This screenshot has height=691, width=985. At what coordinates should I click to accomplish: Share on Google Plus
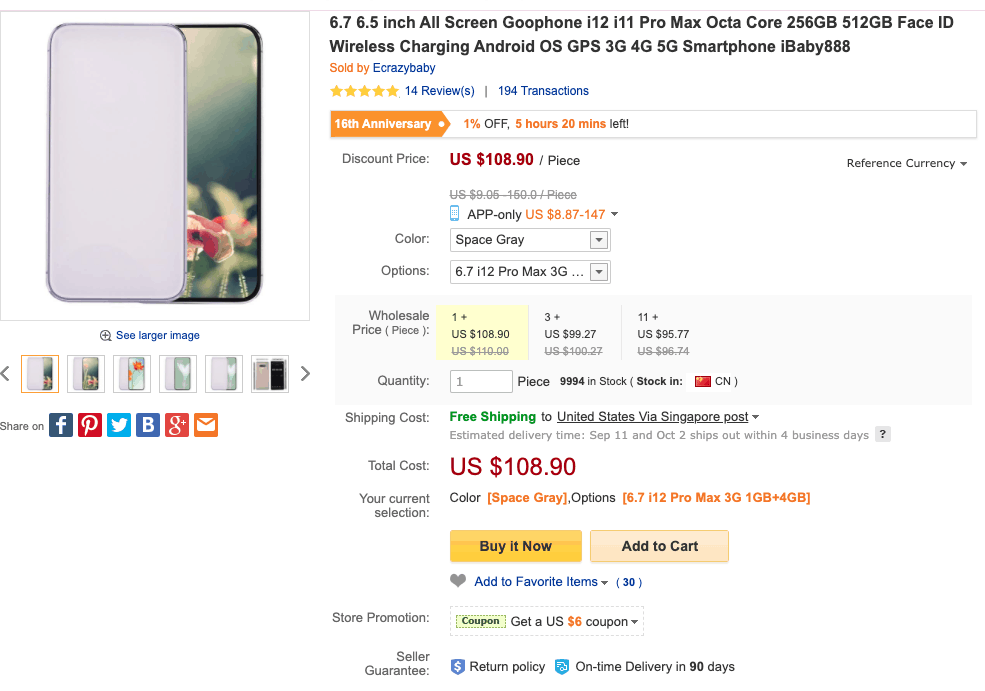[177, 425]
